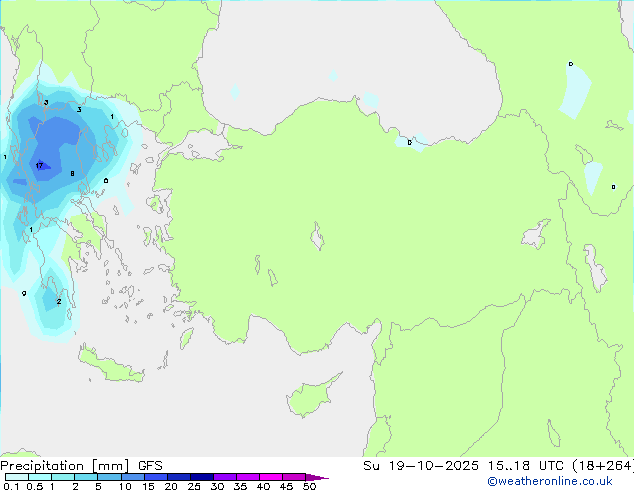Click the 1–2 mm legend color swatch

click(x=63, y=477)
